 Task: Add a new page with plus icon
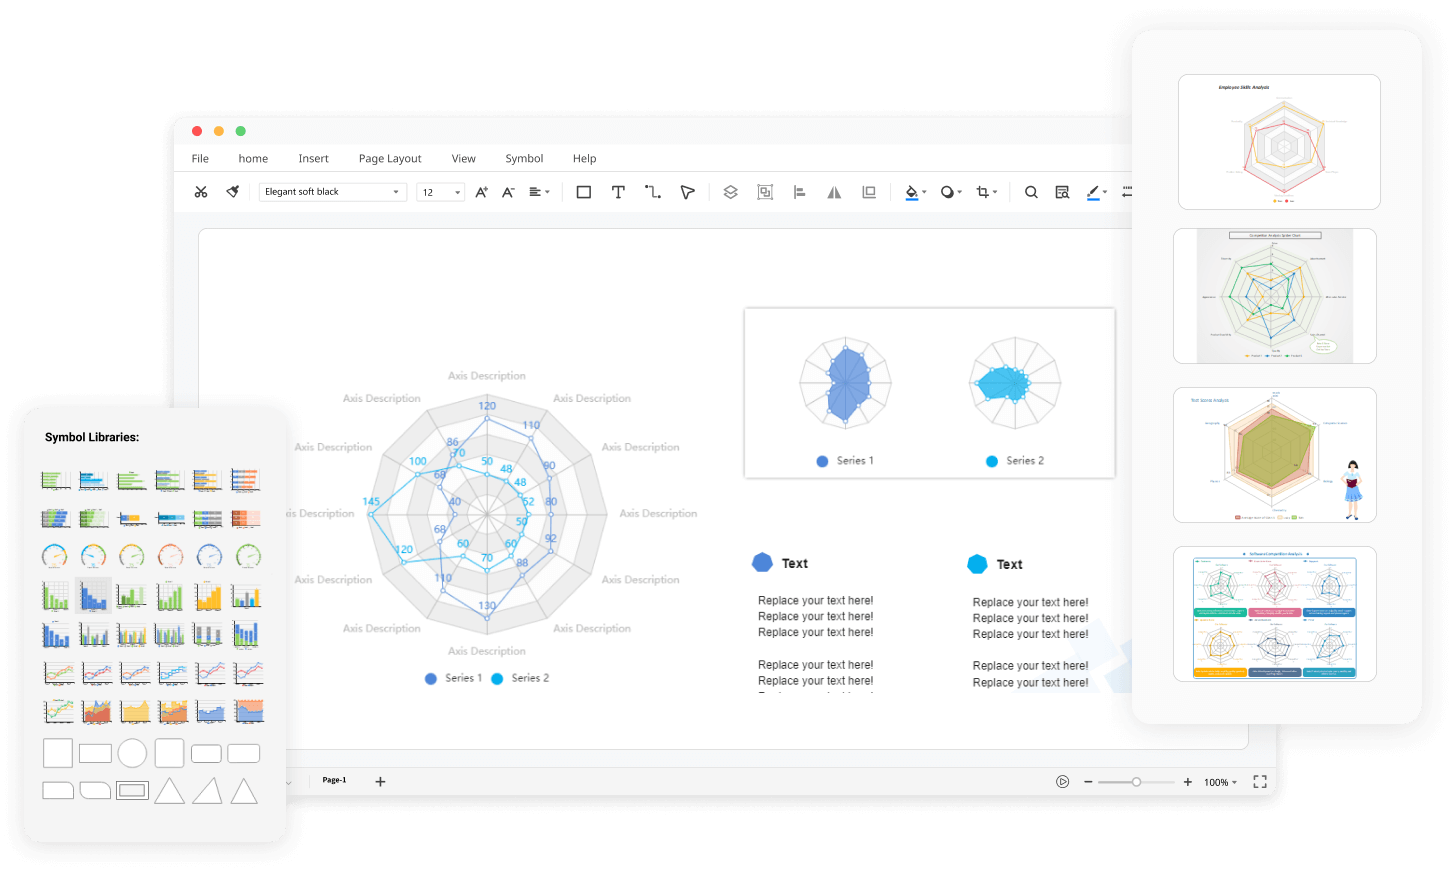(x=380, y=781)
